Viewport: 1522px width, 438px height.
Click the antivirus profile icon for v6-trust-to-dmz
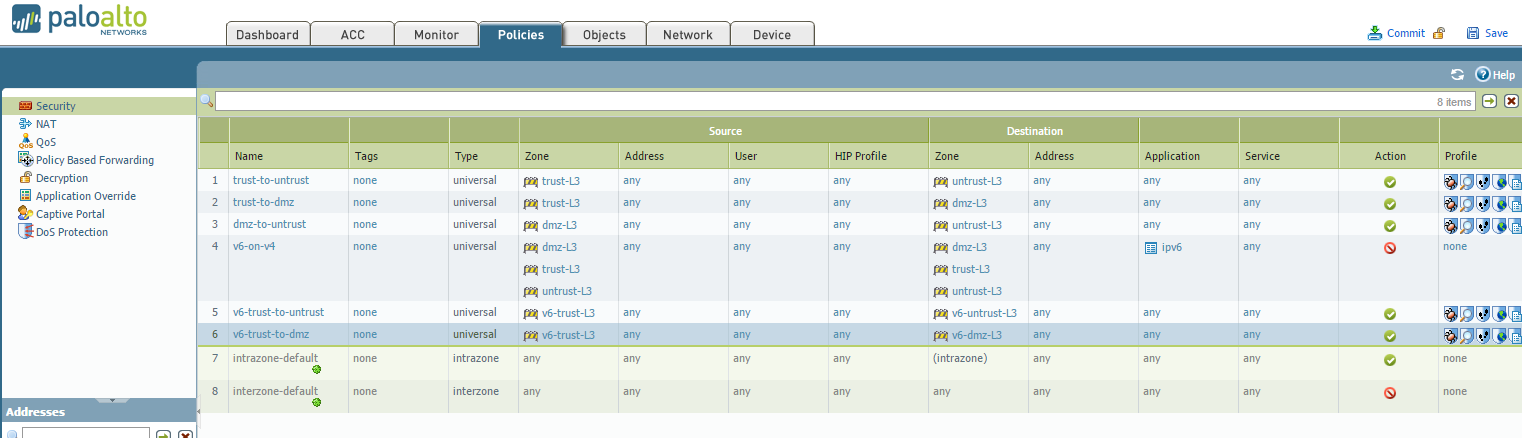coord(1451,336)
